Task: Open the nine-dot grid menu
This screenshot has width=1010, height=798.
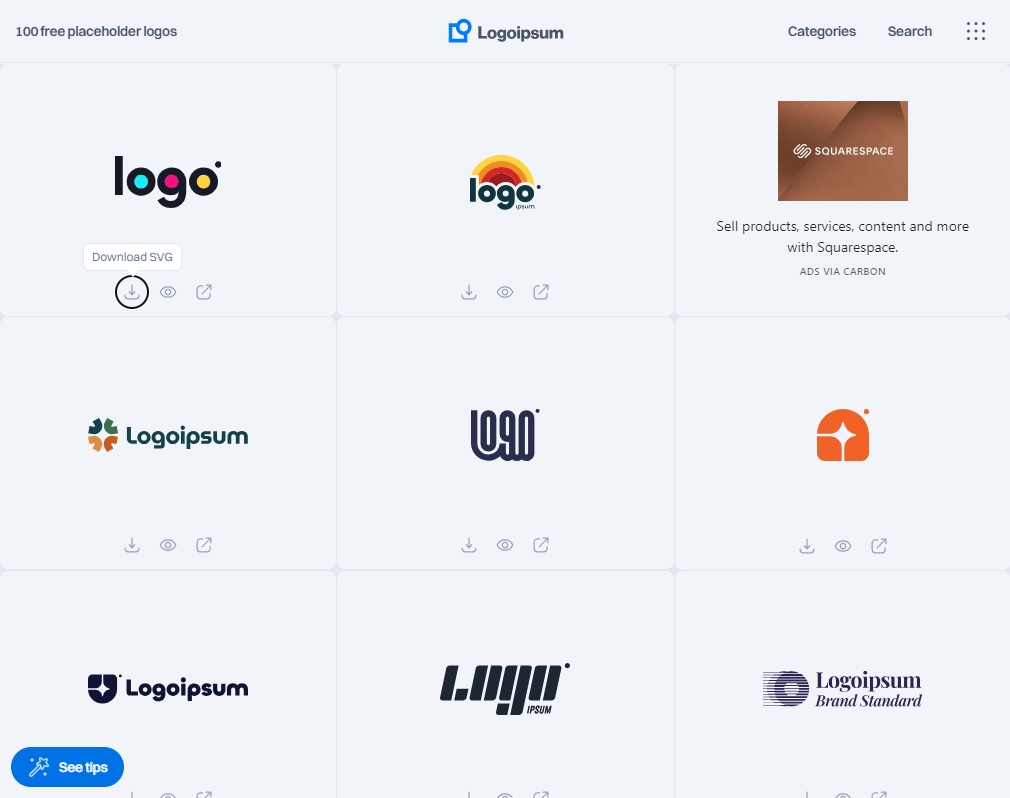Action: coord(975,31)
